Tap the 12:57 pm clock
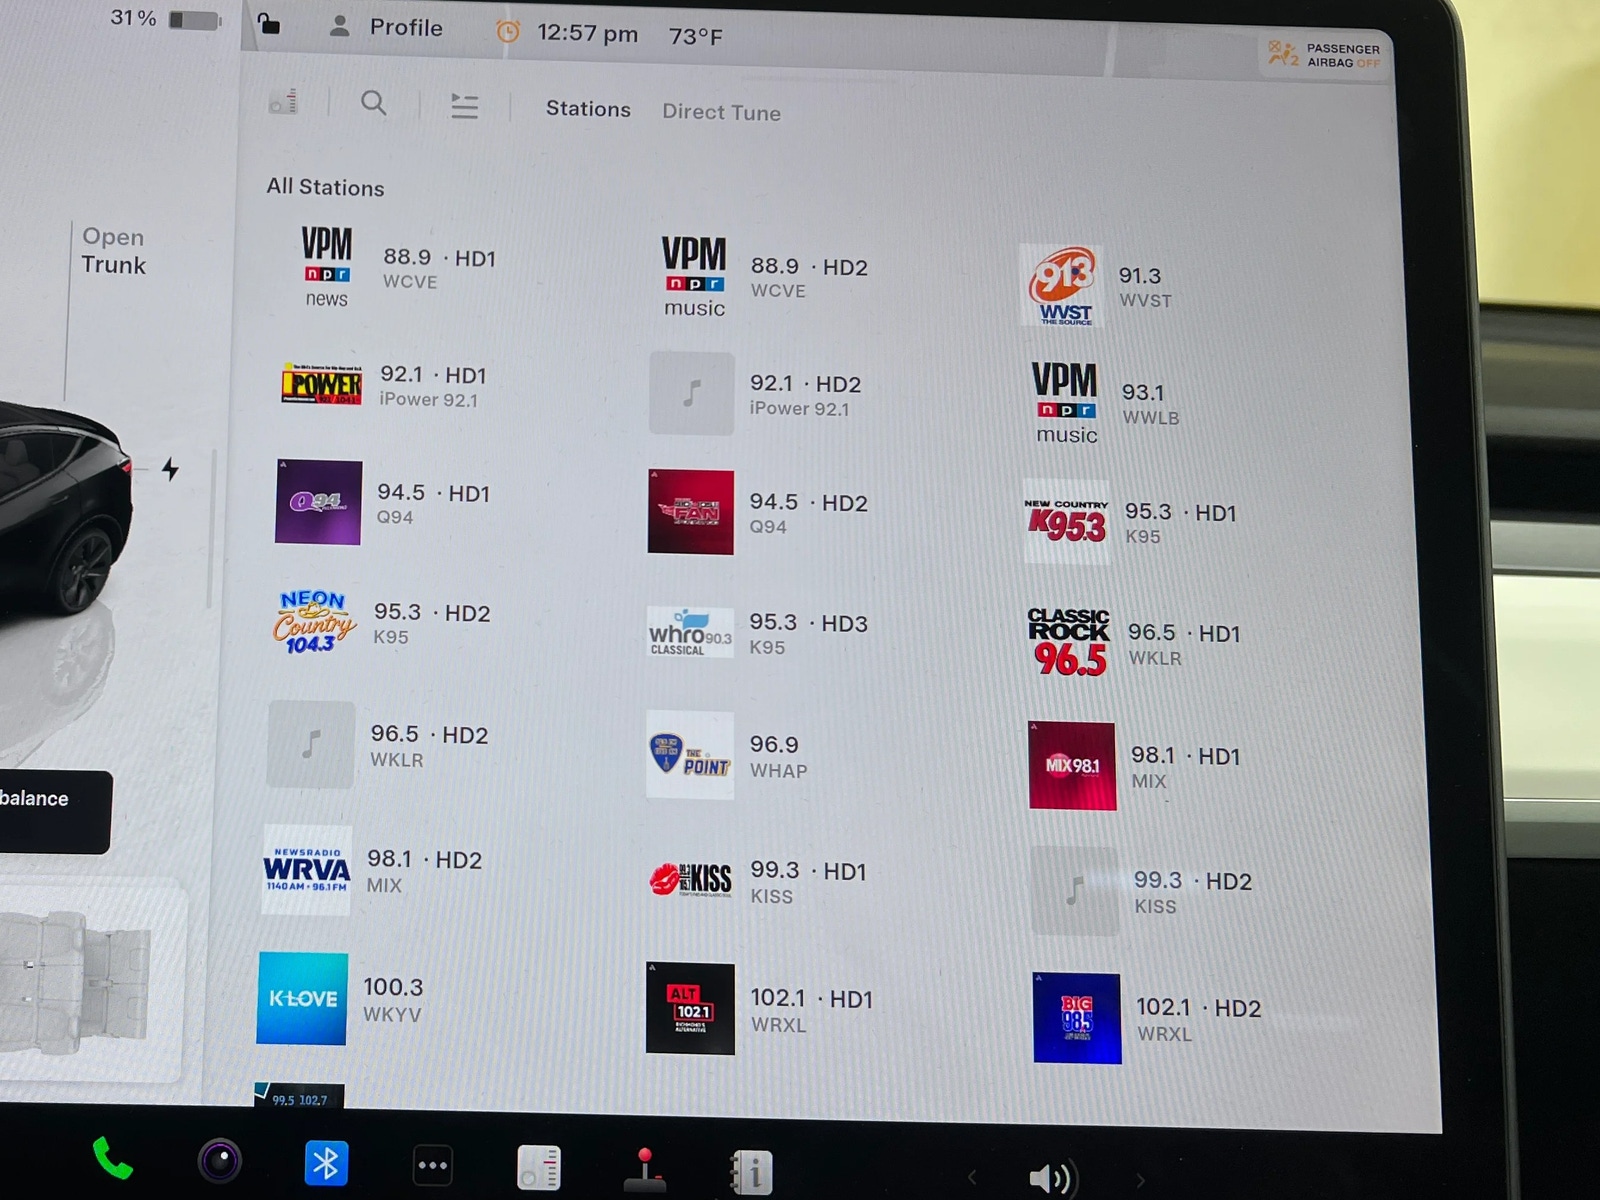This screenshot has height=1200, width=1600. [587, 33]
